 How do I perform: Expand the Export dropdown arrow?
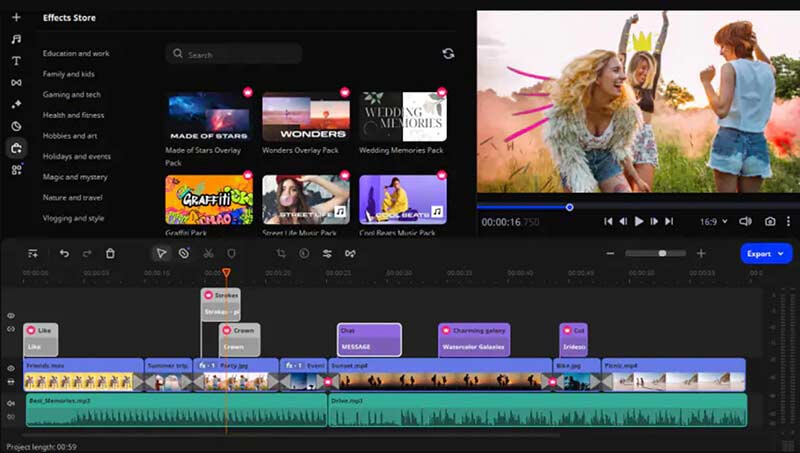tap(780, 254)
